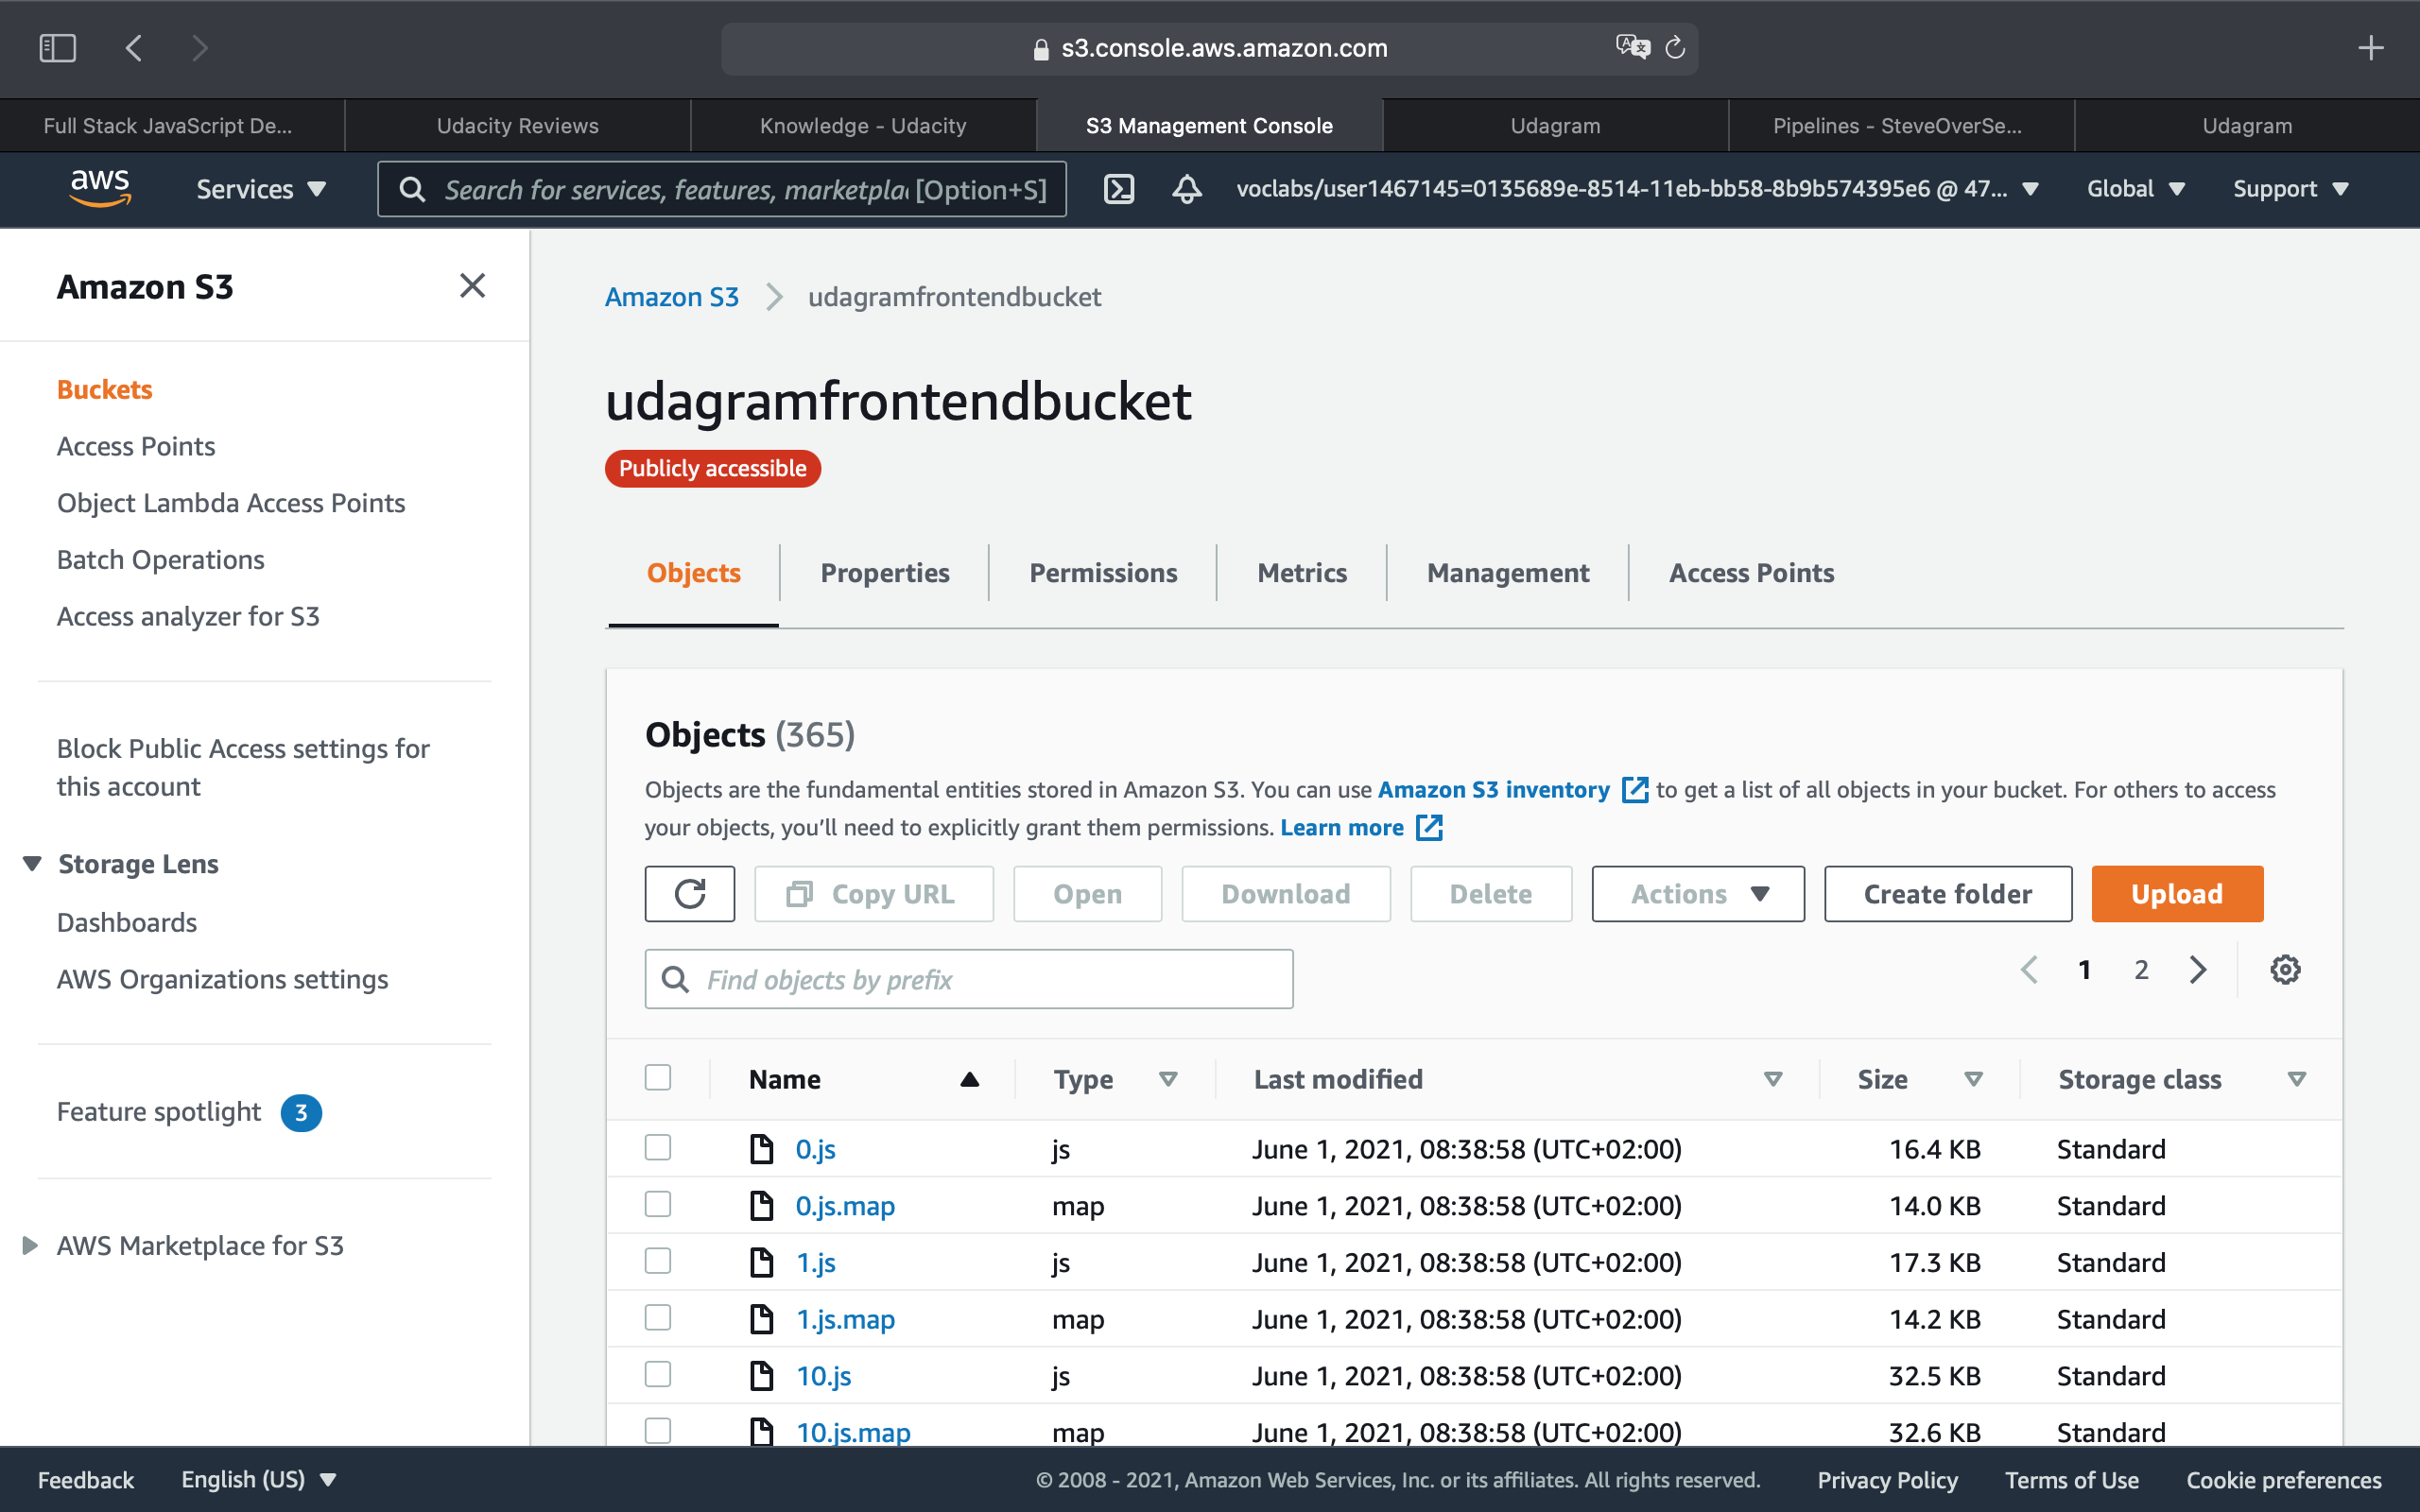The image size is (2420, 1512).
Task: Click the refresh objects icon
Action: point(690,892)
